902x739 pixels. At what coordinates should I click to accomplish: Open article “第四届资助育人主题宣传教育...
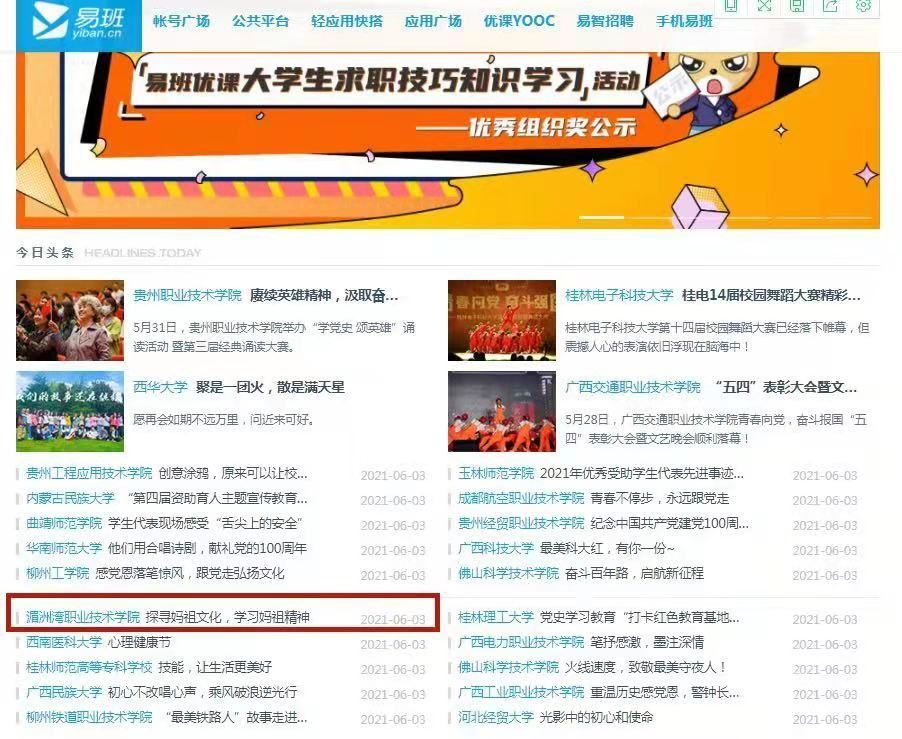click(x=216, y=498)
